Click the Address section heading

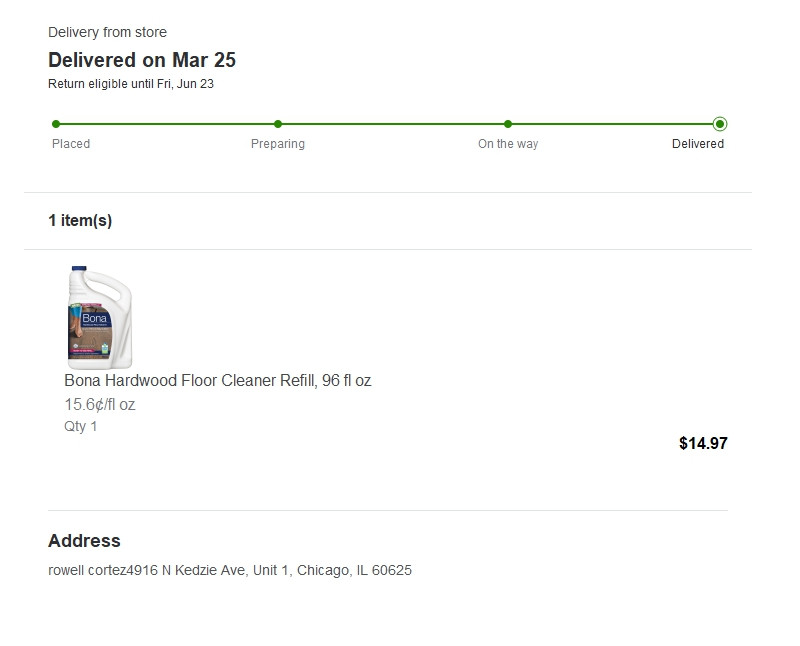[x=84, y=541]
